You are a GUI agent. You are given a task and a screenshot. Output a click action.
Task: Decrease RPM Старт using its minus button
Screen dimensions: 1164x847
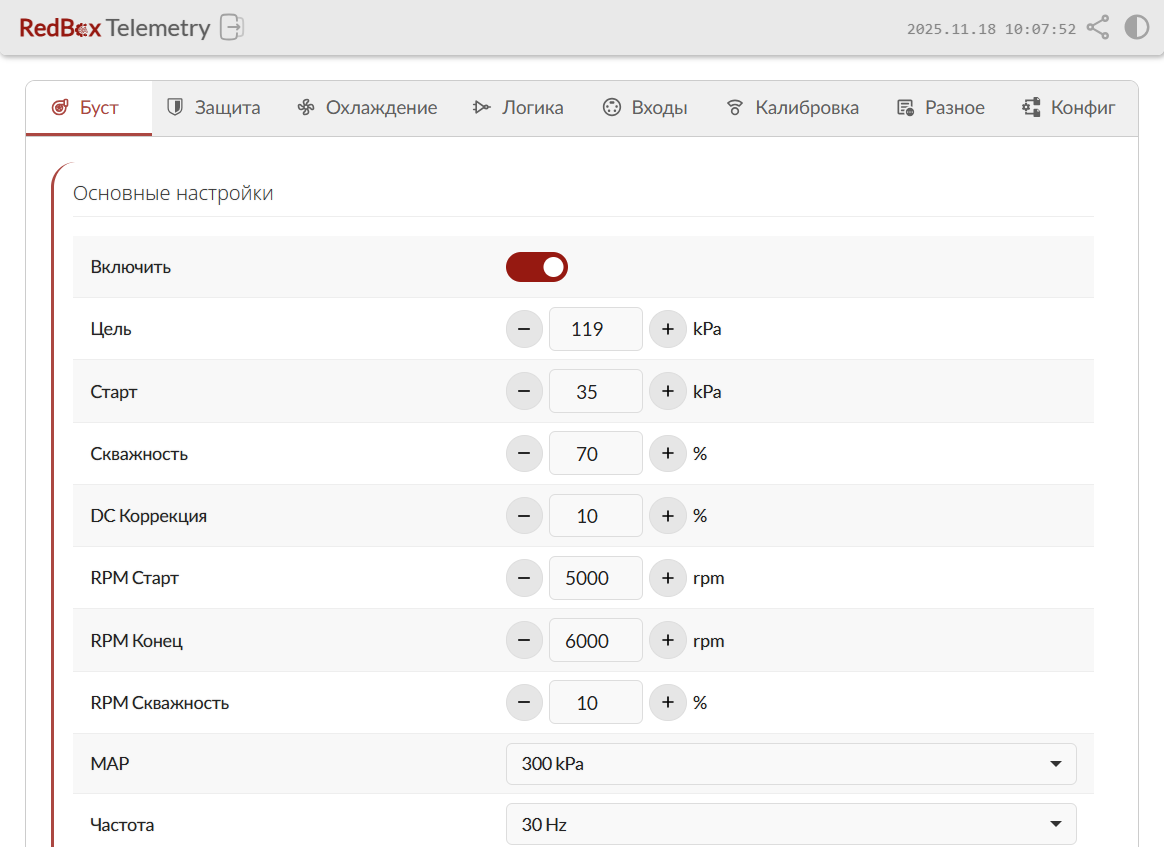[524, 578]
